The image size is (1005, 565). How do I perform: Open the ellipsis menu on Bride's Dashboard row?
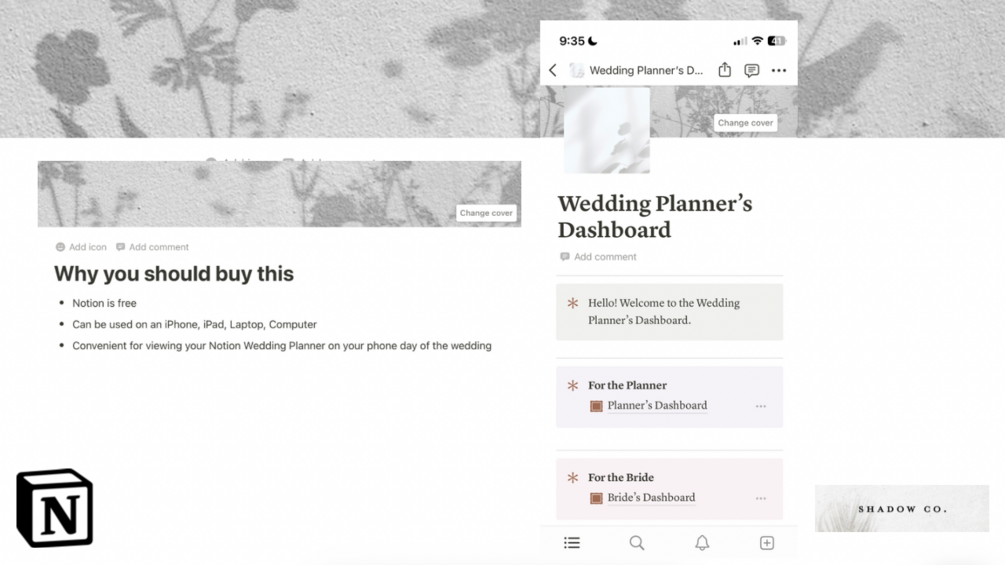coord(761,498)
